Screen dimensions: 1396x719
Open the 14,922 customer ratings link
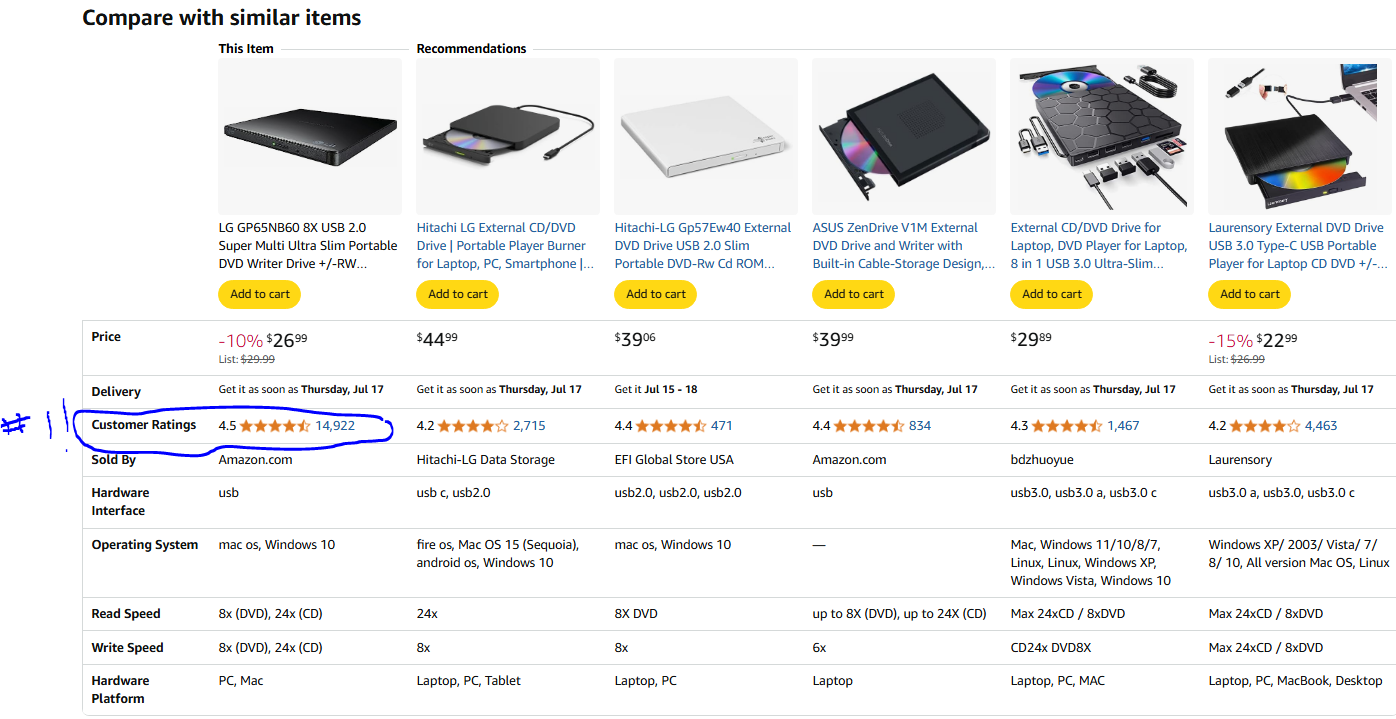tap(335, 426)
